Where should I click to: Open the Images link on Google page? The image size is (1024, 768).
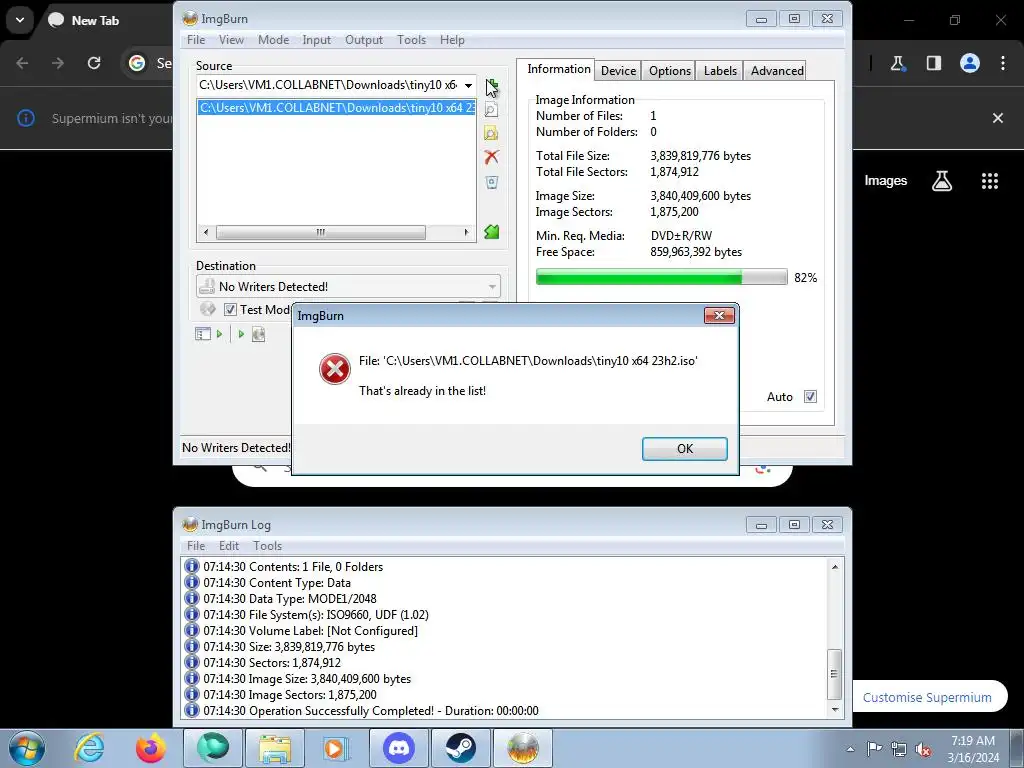click(886, 181)
